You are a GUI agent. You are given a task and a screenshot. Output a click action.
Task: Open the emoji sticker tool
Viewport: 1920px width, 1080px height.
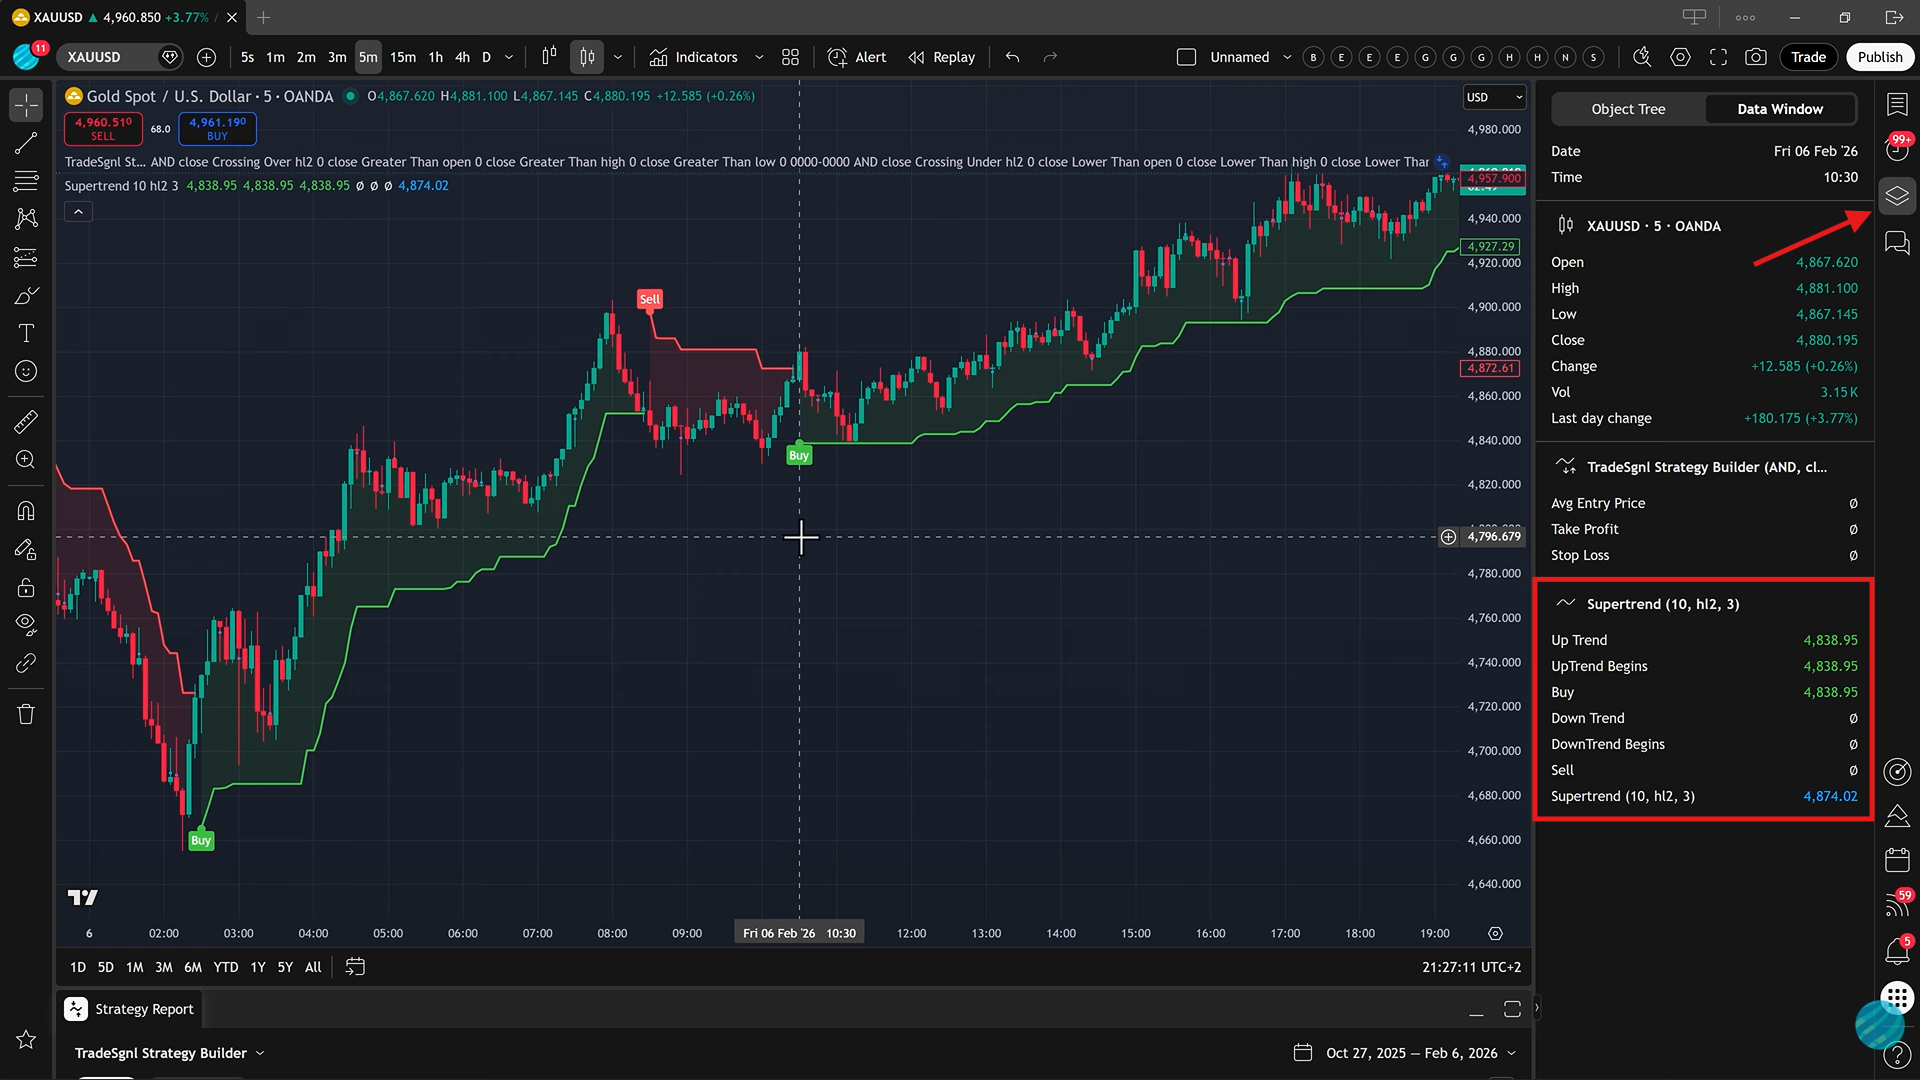pos(25,371)
